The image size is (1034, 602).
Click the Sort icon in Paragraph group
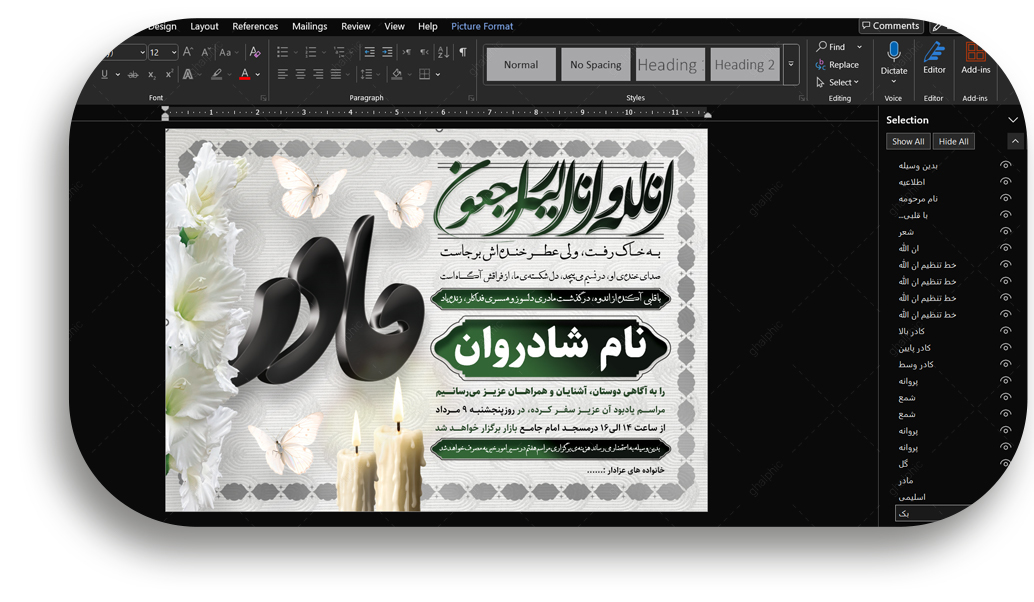point(444,52)
